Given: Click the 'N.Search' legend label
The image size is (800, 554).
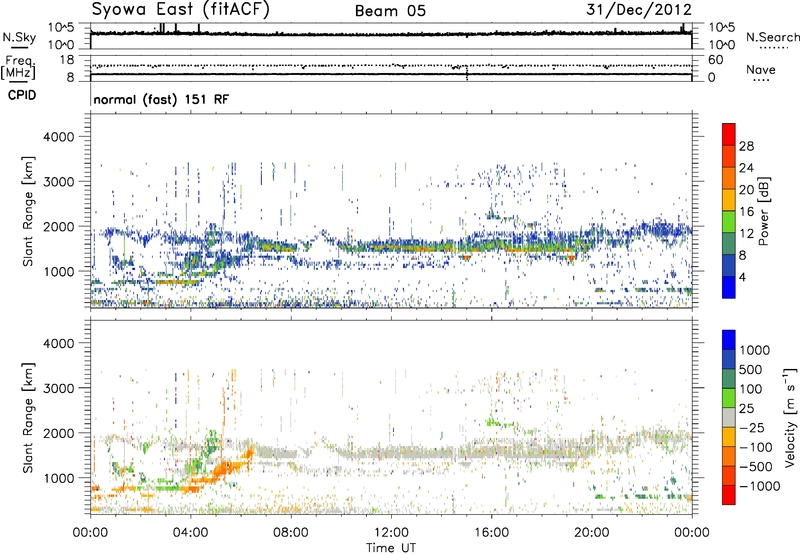Looking at the screenshot, I should click(x=773, y=37).
